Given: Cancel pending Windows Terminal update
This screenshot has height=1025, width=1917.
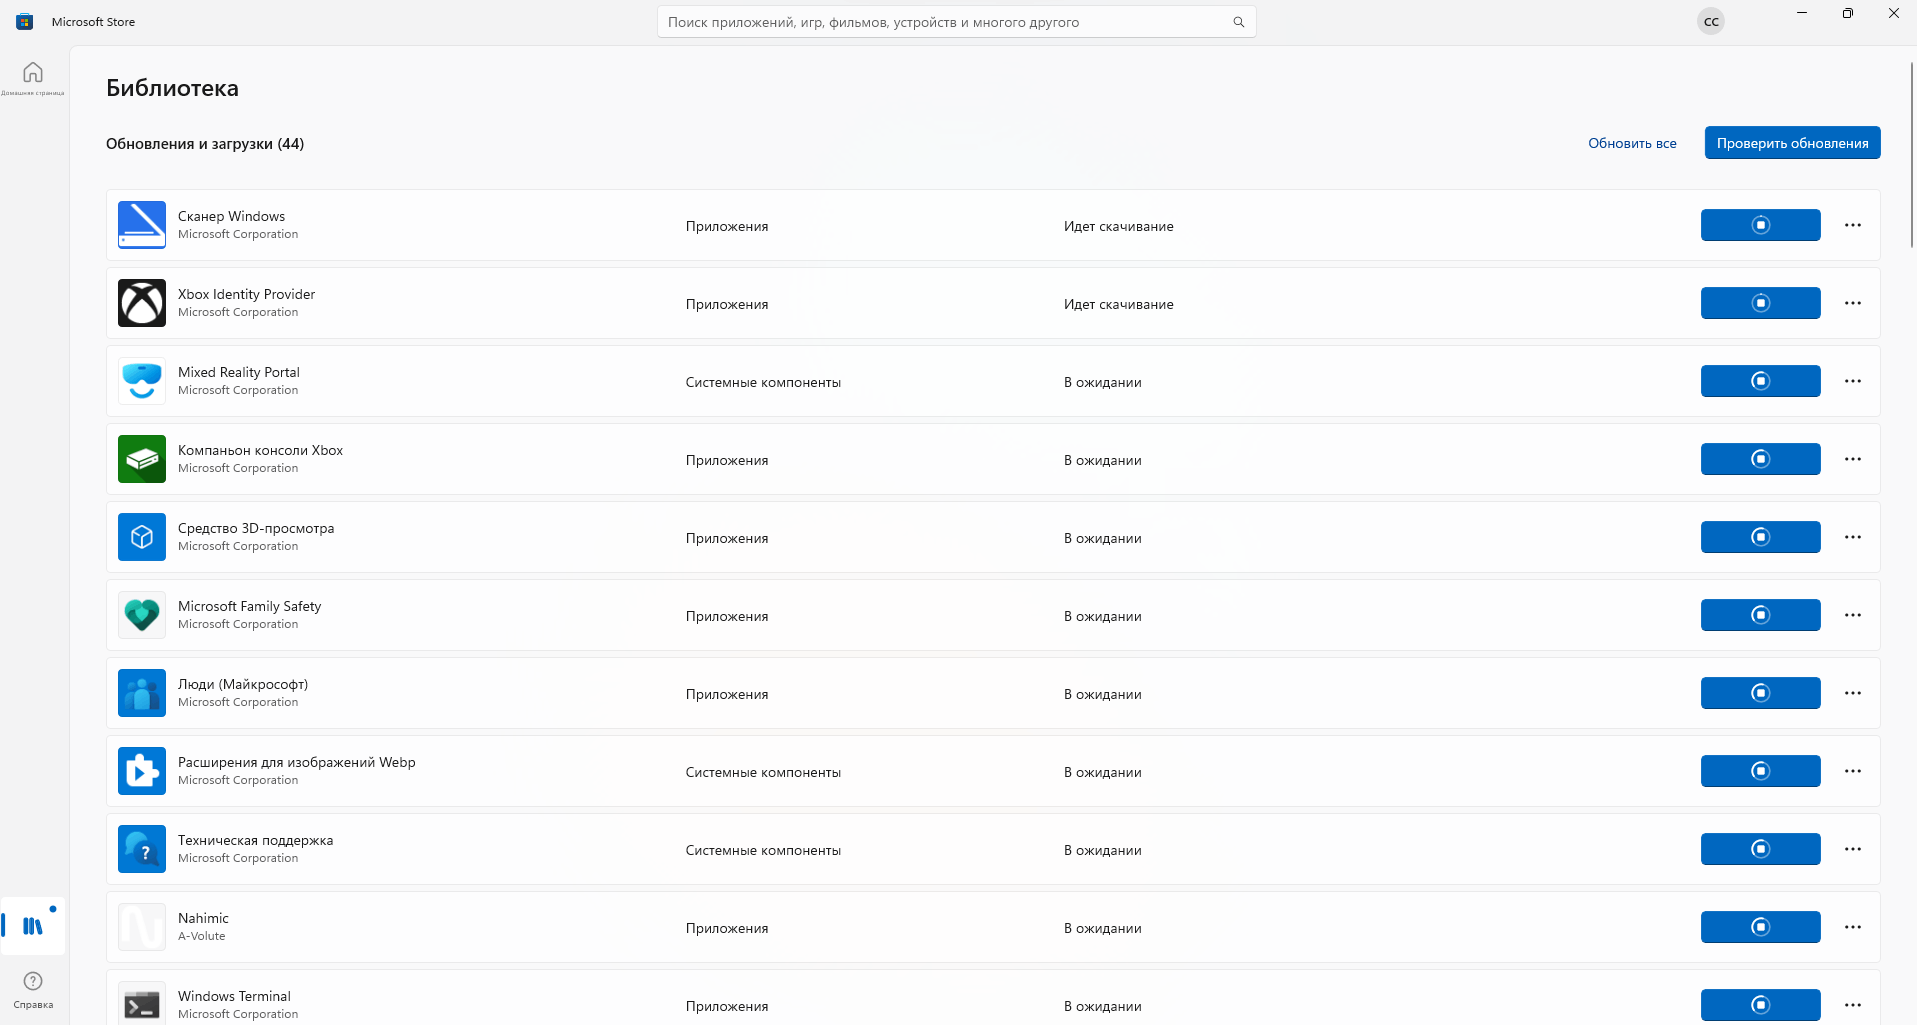Looking at the screenshot, I should tap(1760, 1005).
